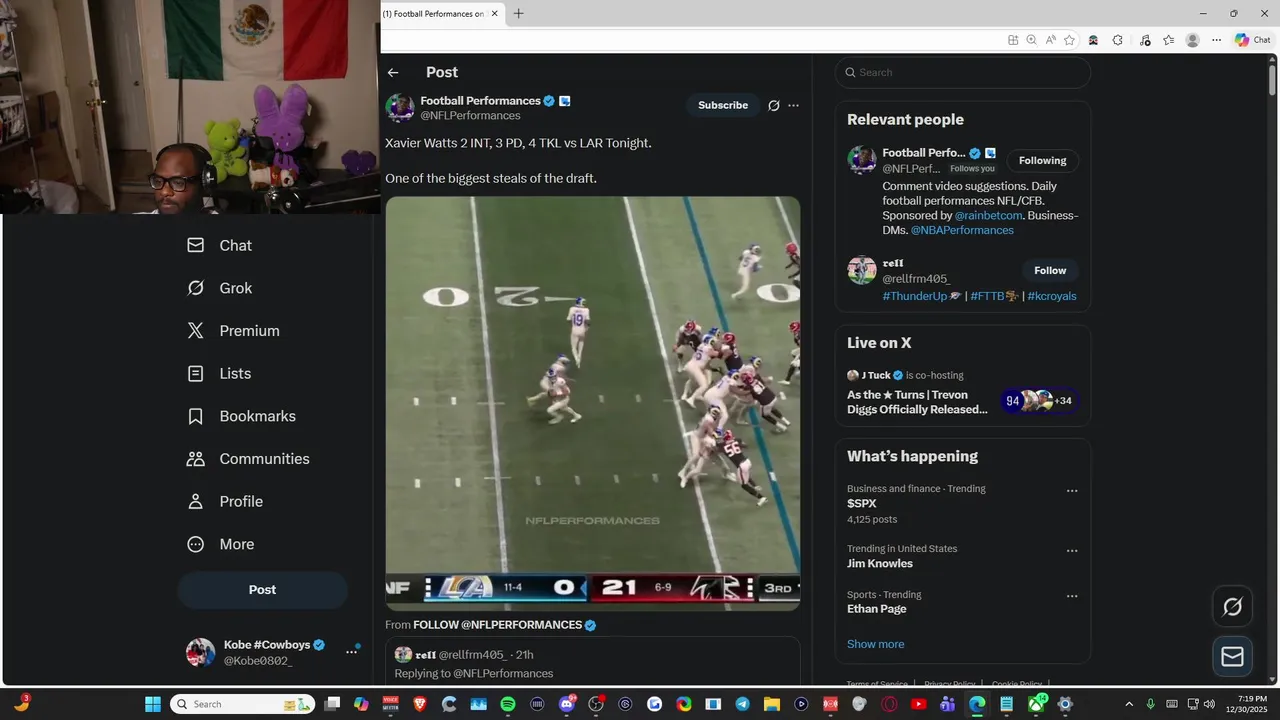Click the #ThunderUp hashtag

[914, 296]
